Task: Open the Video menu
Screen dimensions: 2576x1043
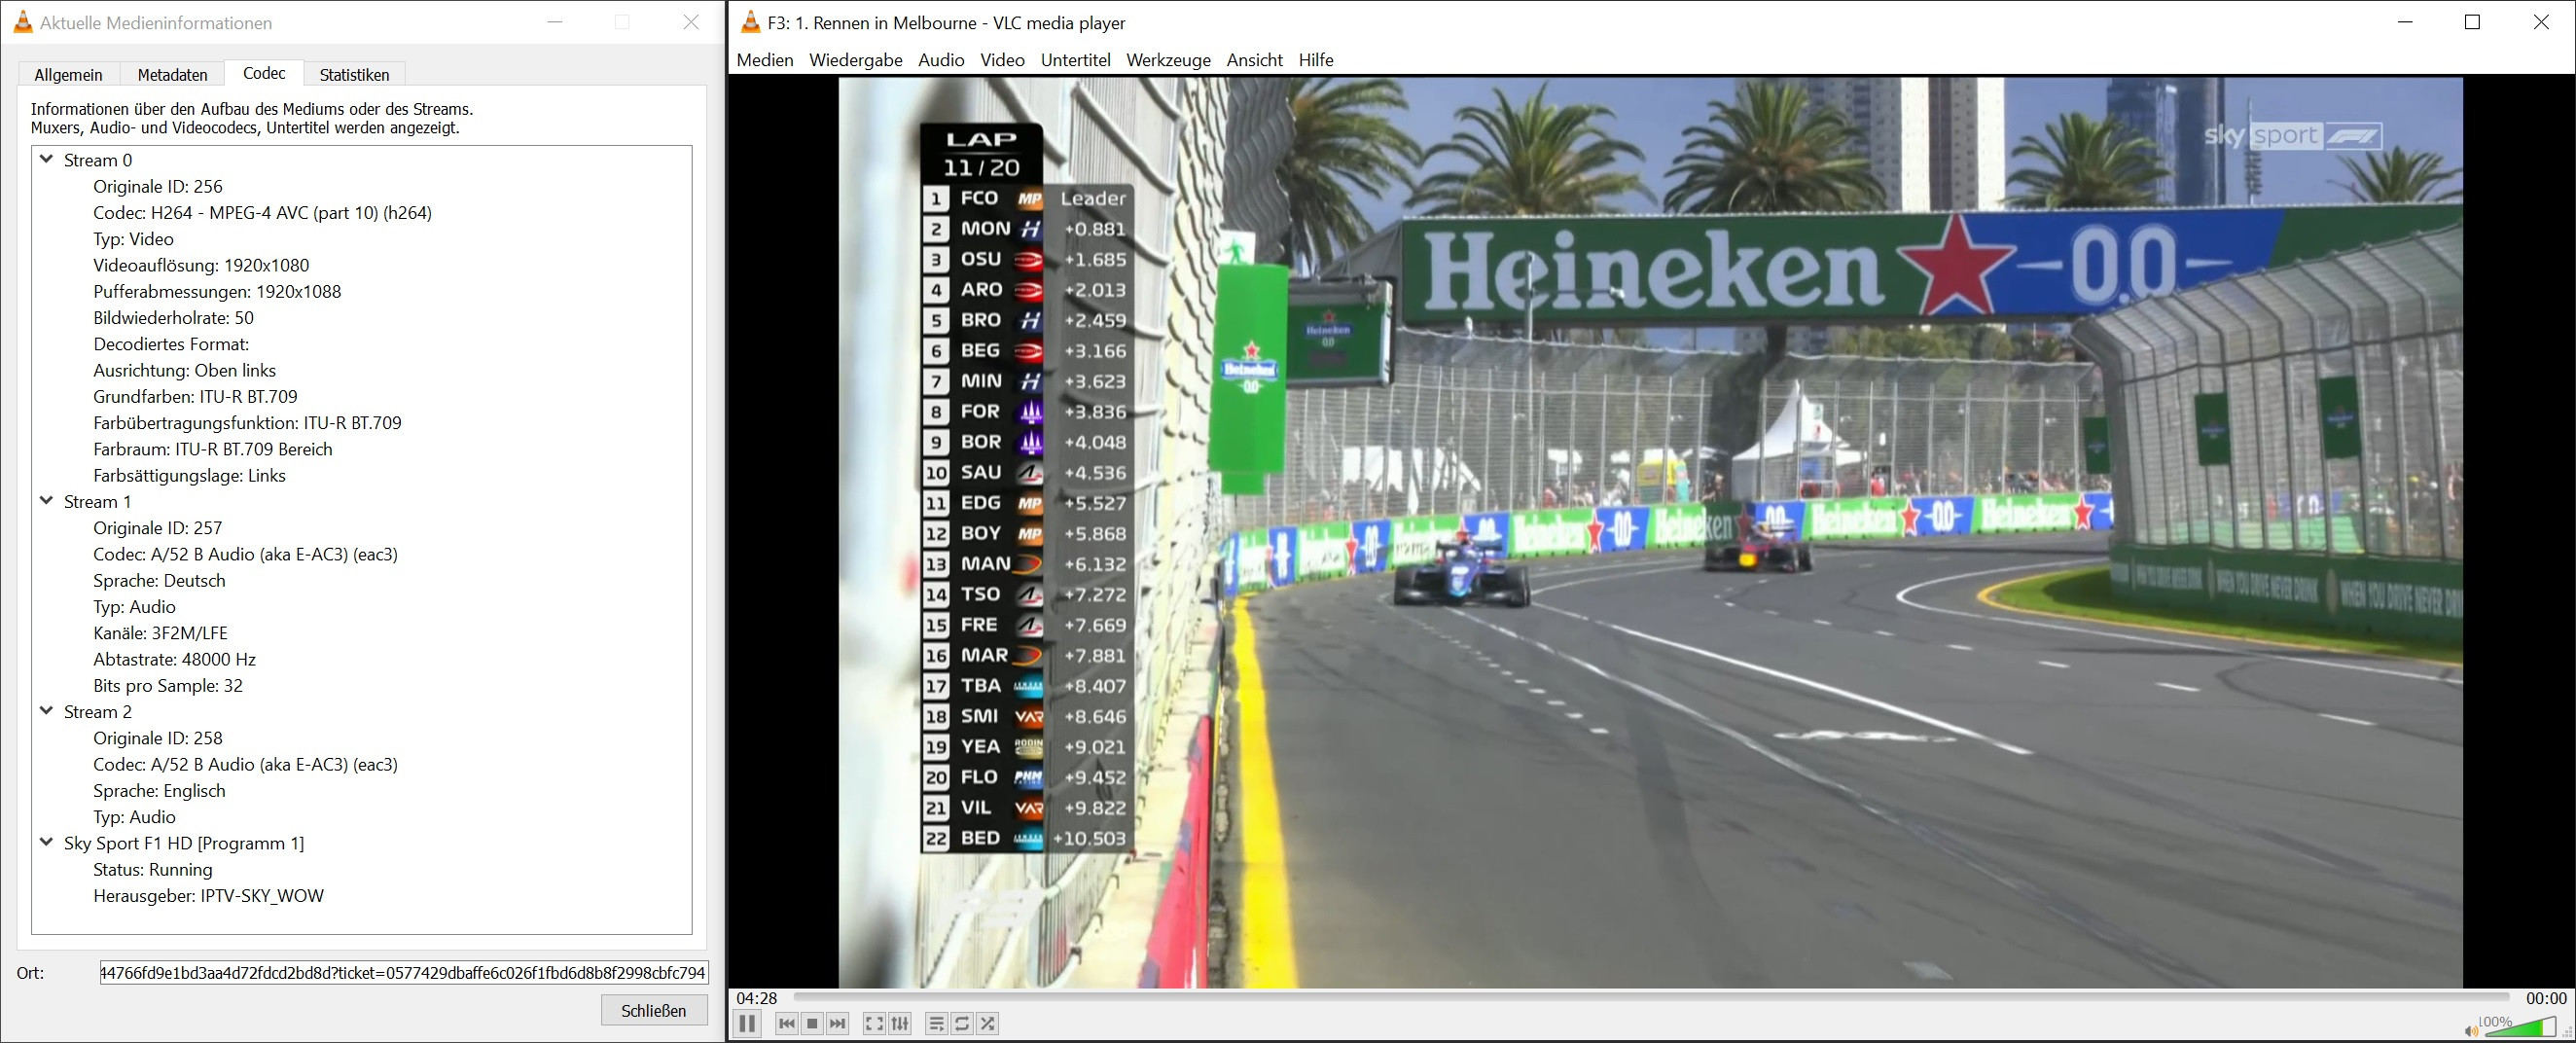Action: click(x=1002, y=60)
